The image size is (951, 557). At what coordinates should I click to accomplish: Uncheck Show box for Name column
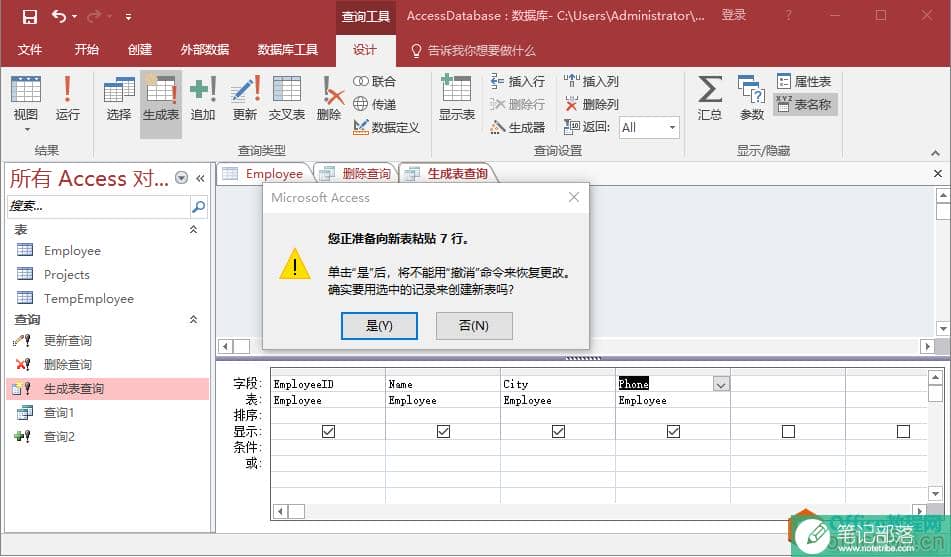(x=443, y=431)
